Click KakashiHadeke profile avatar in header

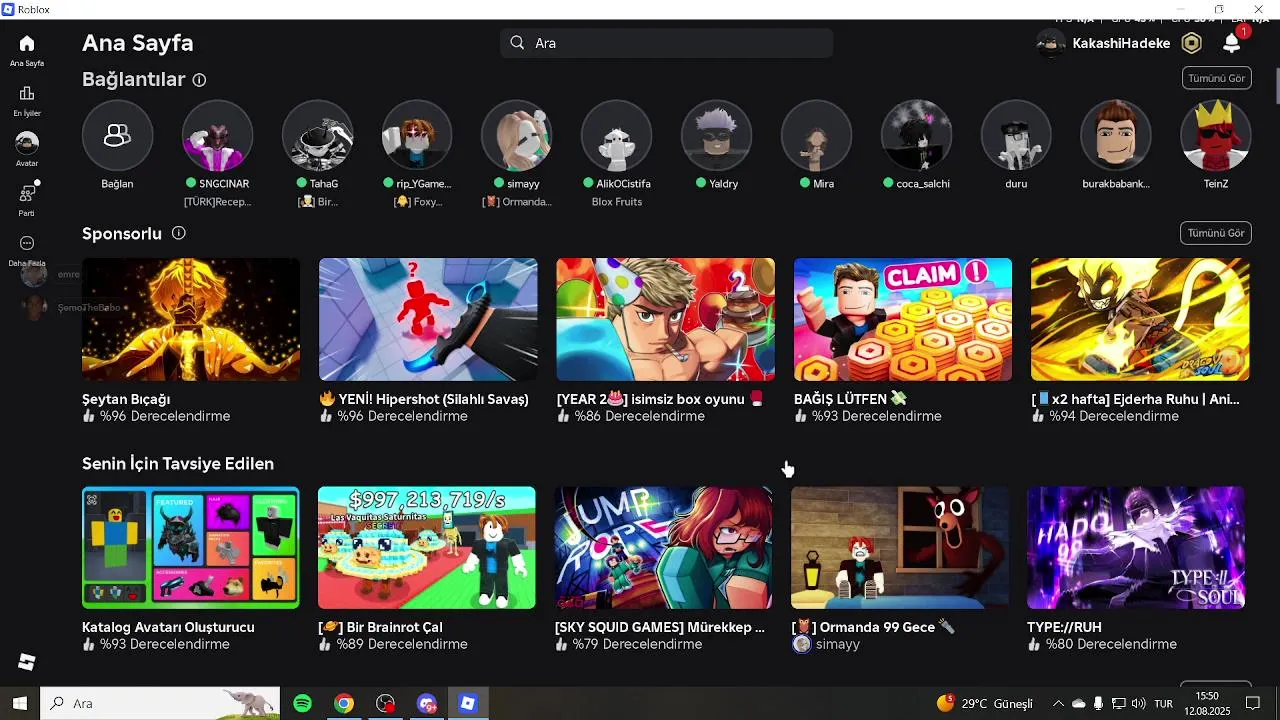[1050, 43]
